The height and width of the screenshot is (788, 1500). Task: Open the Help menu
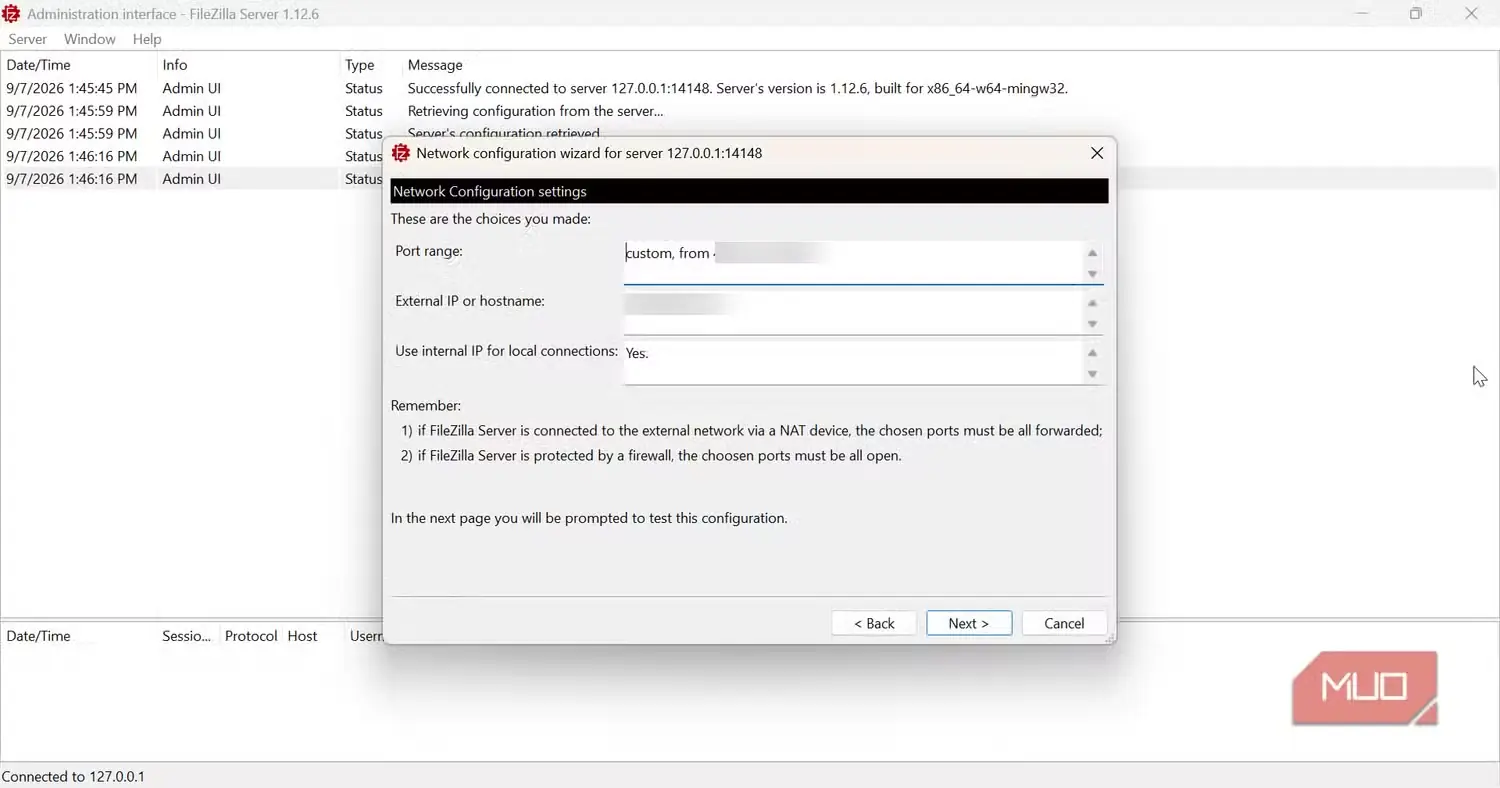147,39
